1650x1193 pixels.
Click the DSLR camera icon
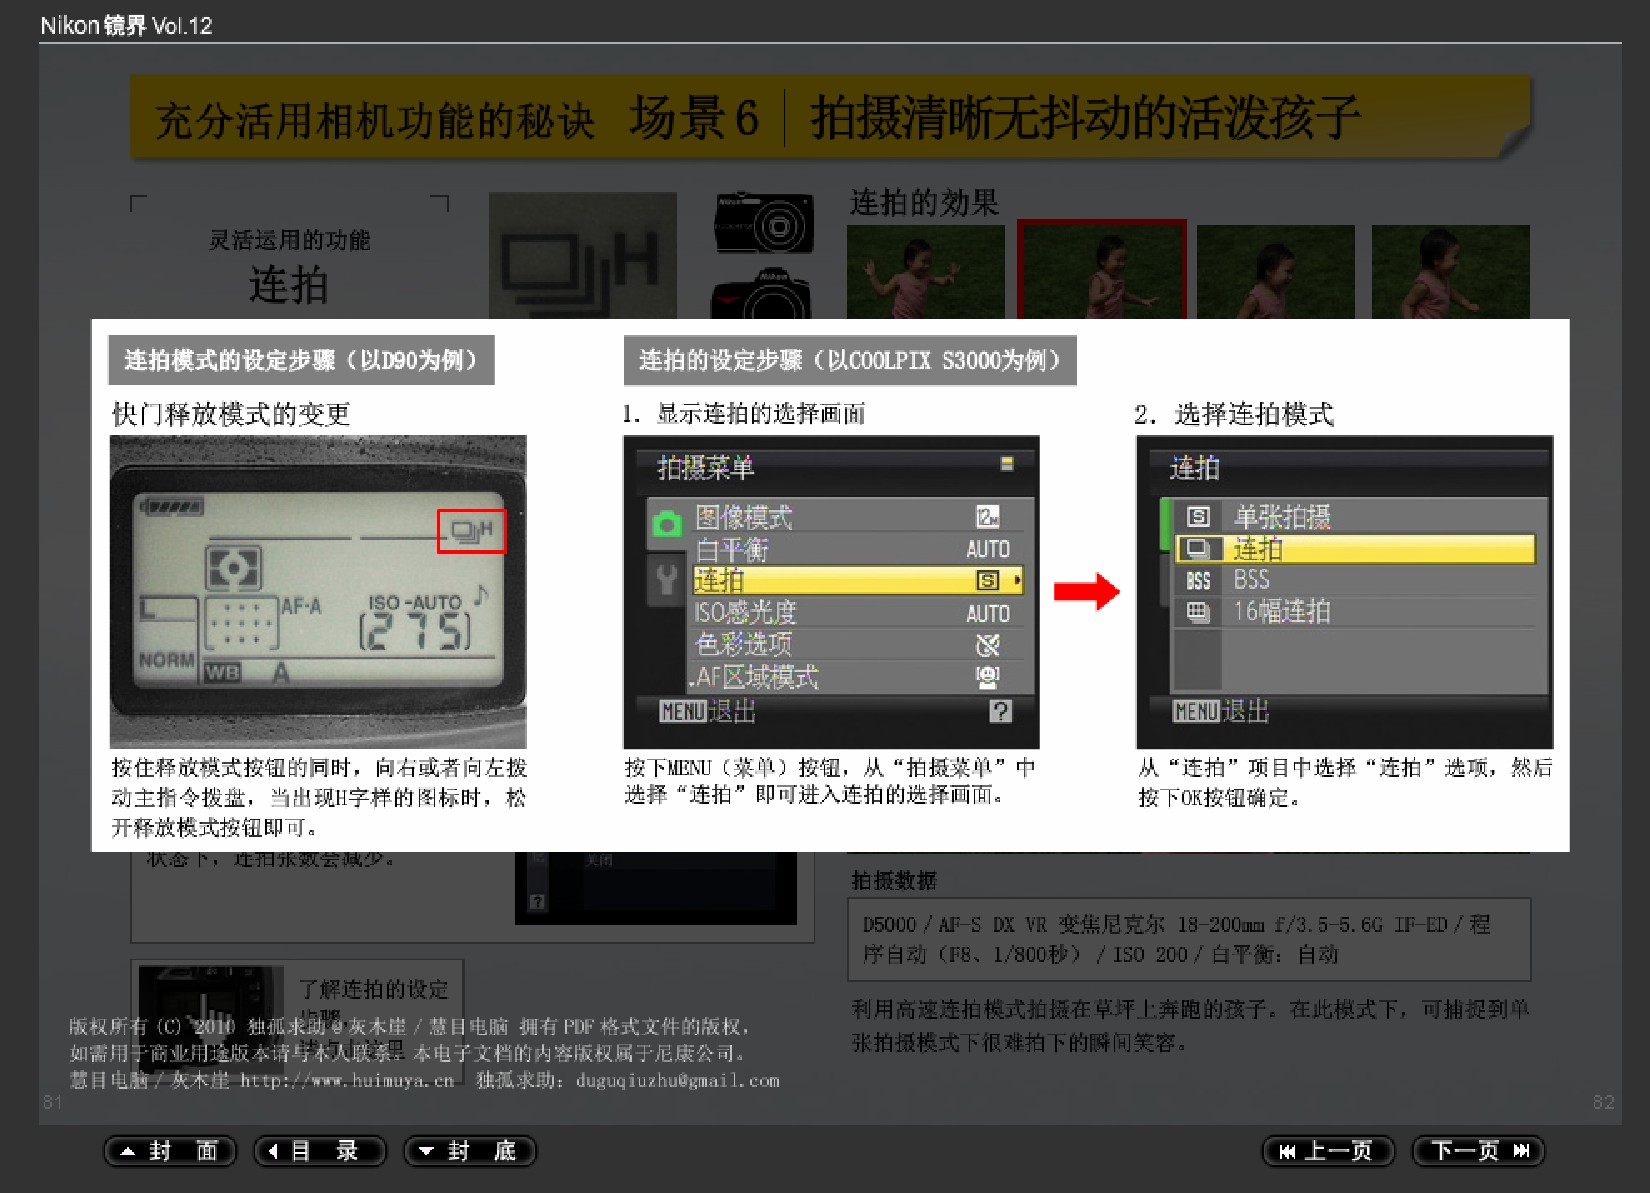760,293
